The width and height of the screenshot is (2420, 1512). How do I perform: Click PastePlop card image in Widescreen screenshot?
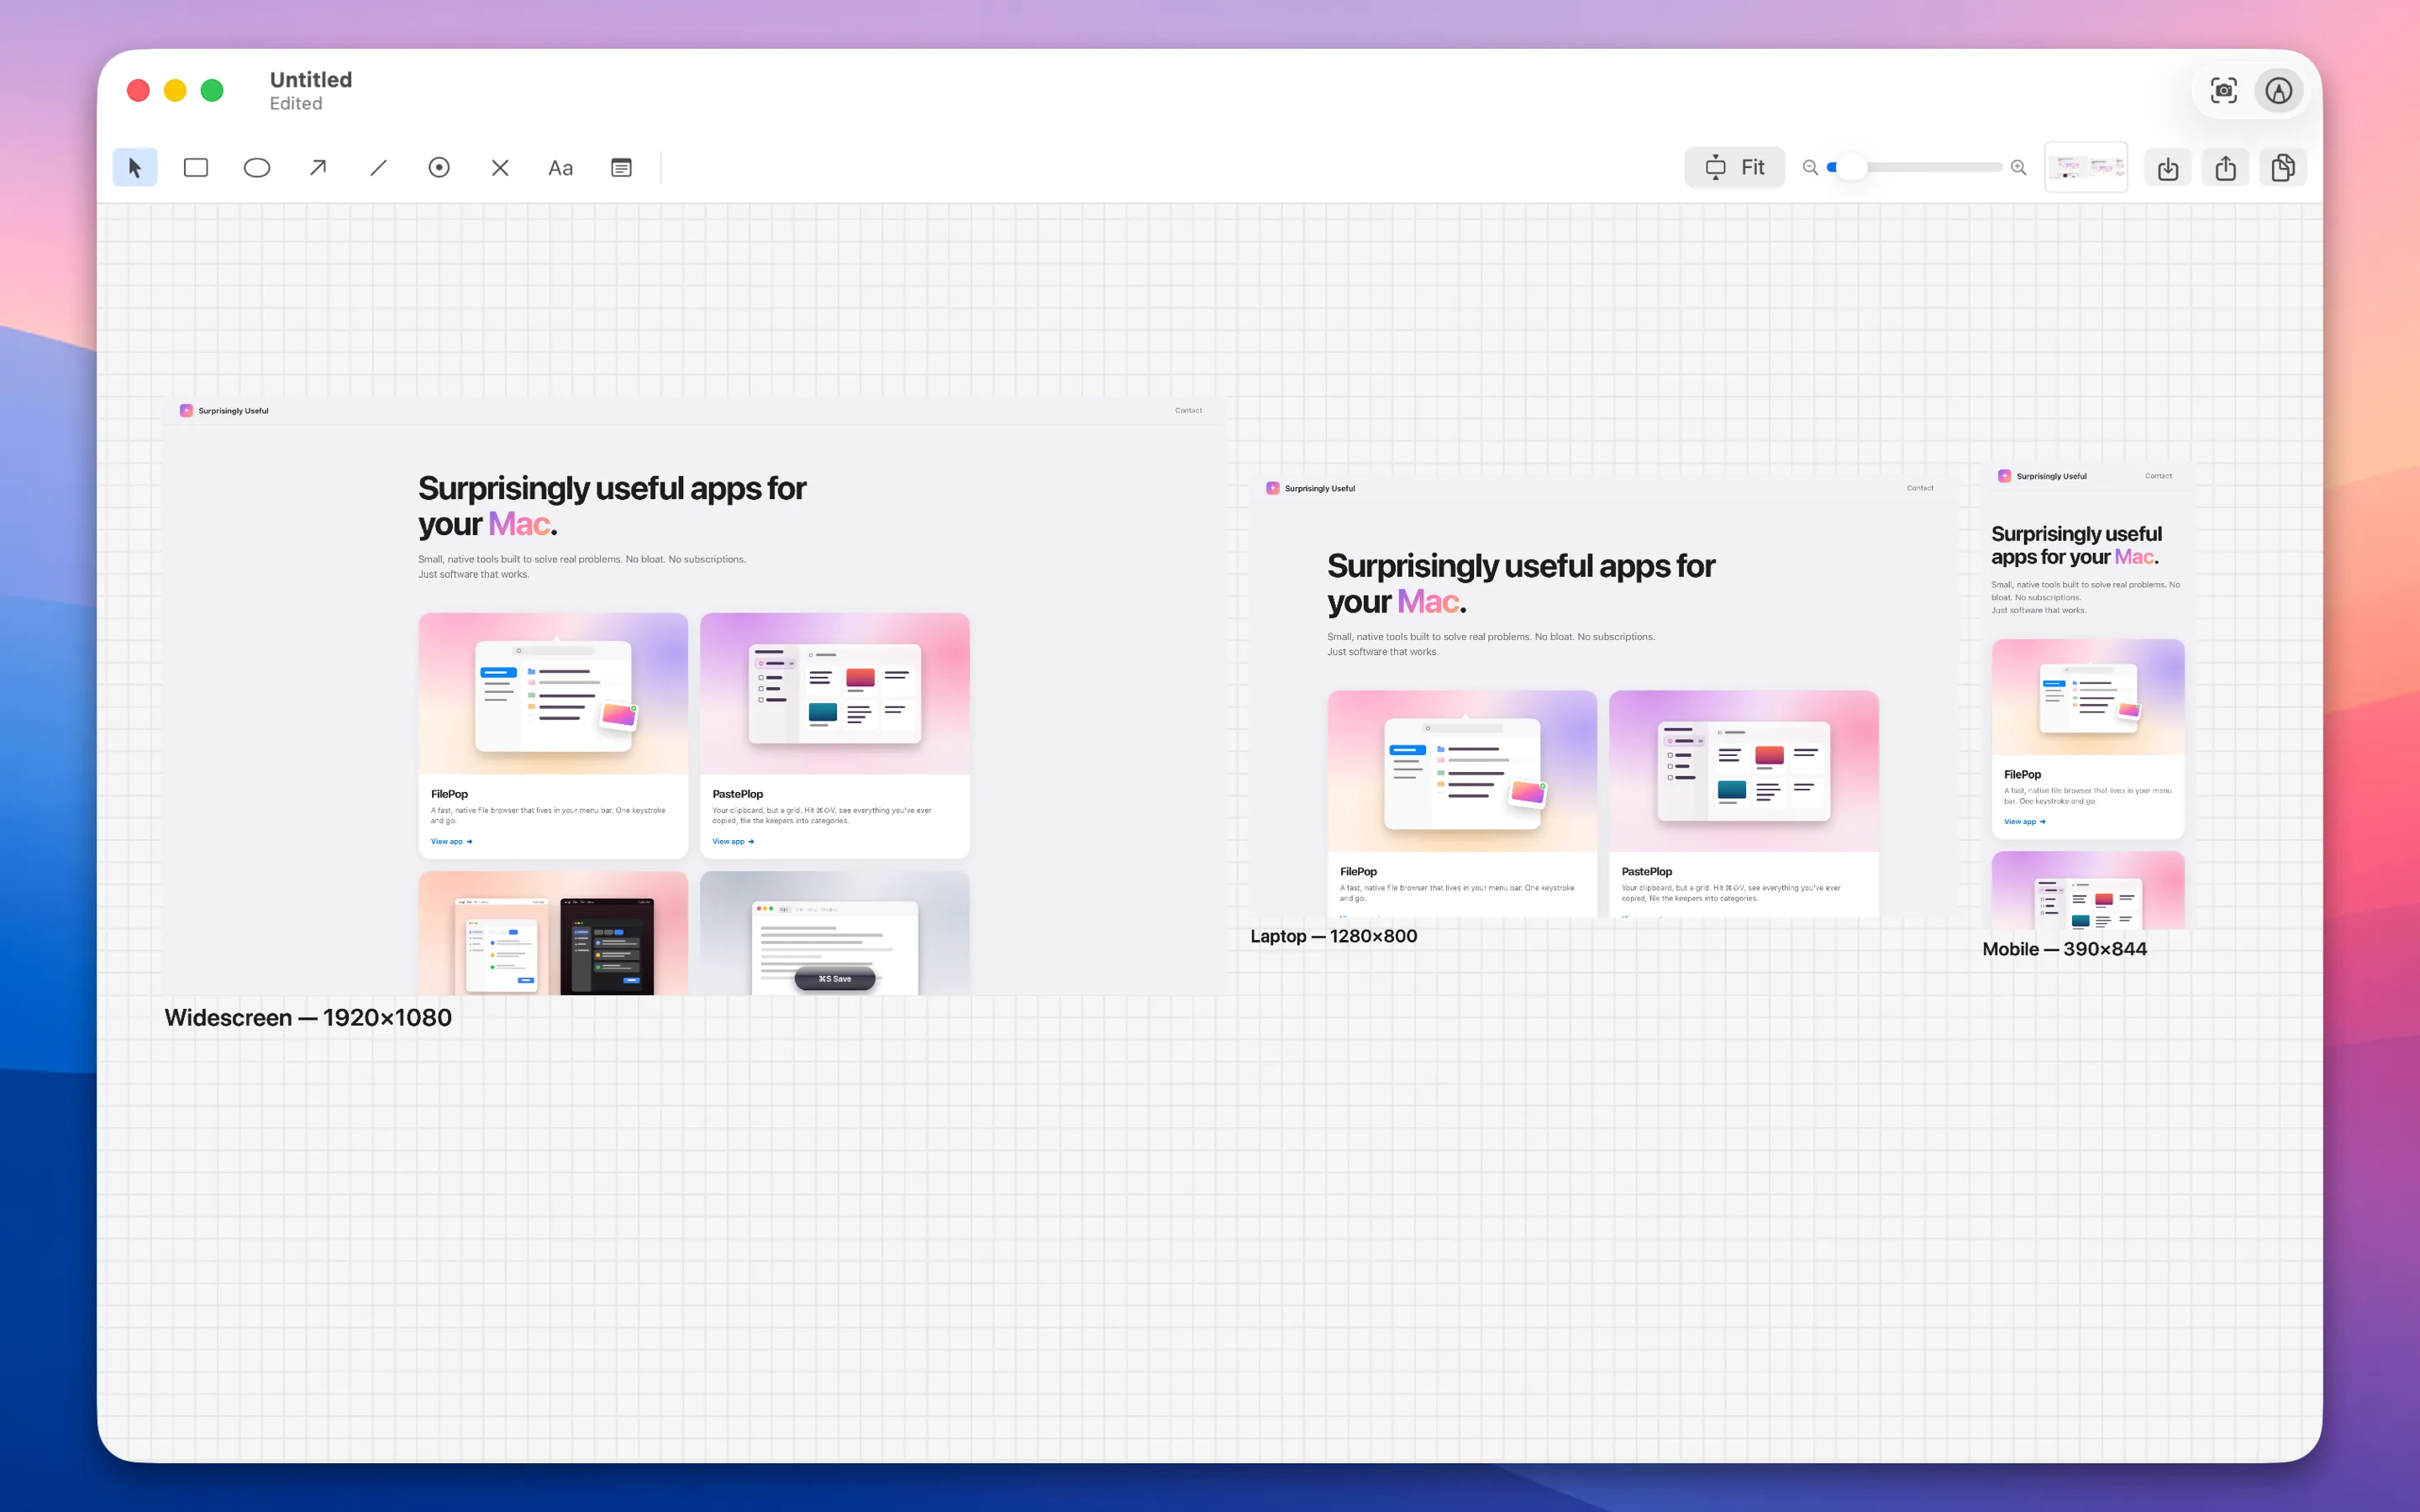[x=835, y=693]
